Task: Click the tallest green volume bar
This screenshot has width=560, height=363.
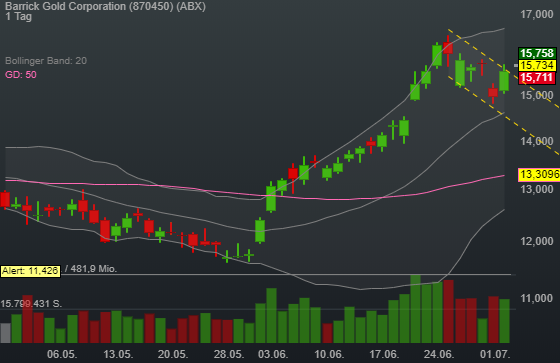Action: click(x=415, y=309)
